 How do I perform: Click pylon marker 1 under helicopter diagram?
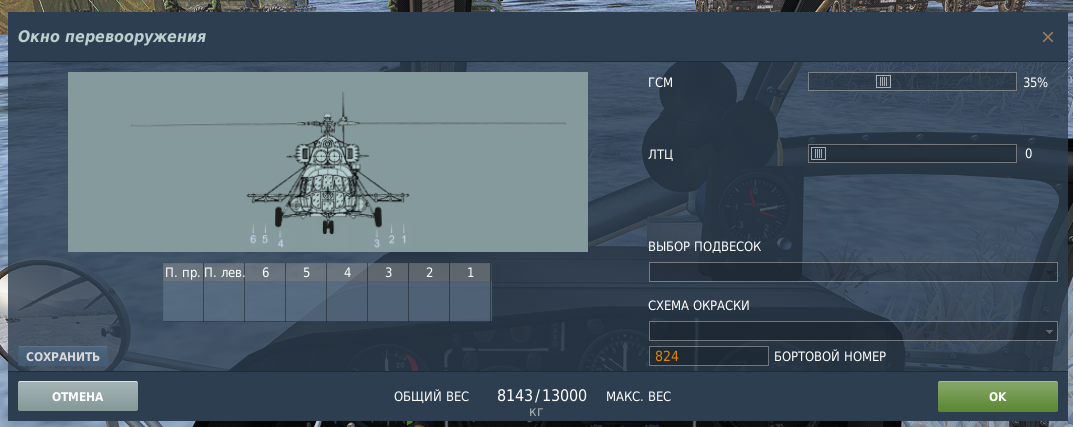(x=404, y=240)
